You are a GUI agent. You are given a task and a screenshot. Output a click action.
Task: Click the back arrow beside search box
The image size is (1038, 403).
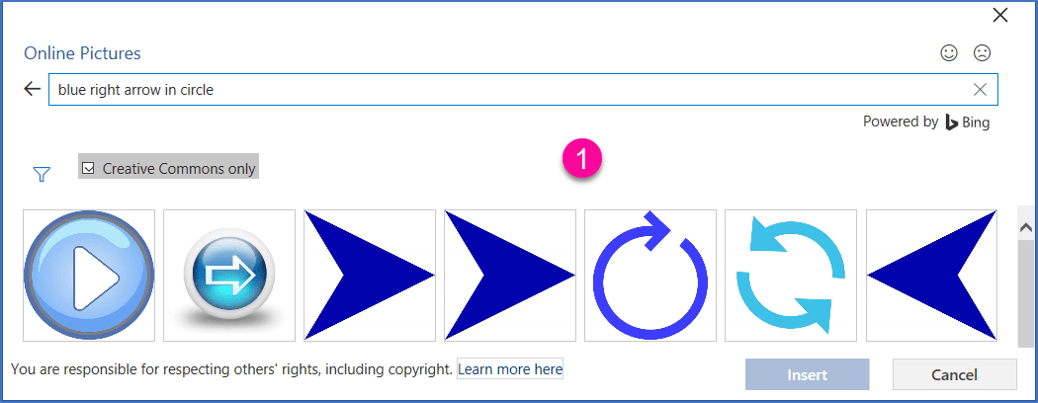(x=32, y=89)
